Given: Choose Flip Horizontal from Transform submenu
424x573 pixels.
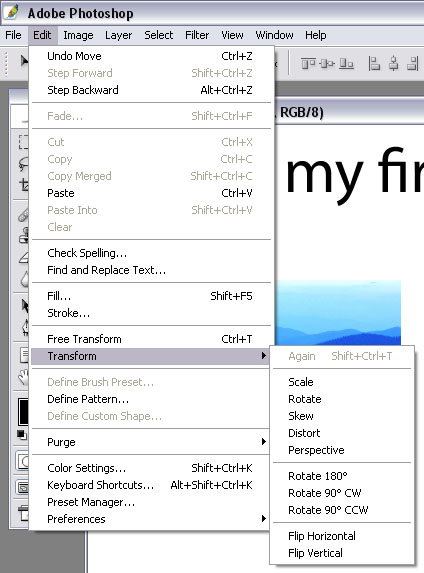Looking at the screenshot, I should pyautogui.click(x=322, y=536).
